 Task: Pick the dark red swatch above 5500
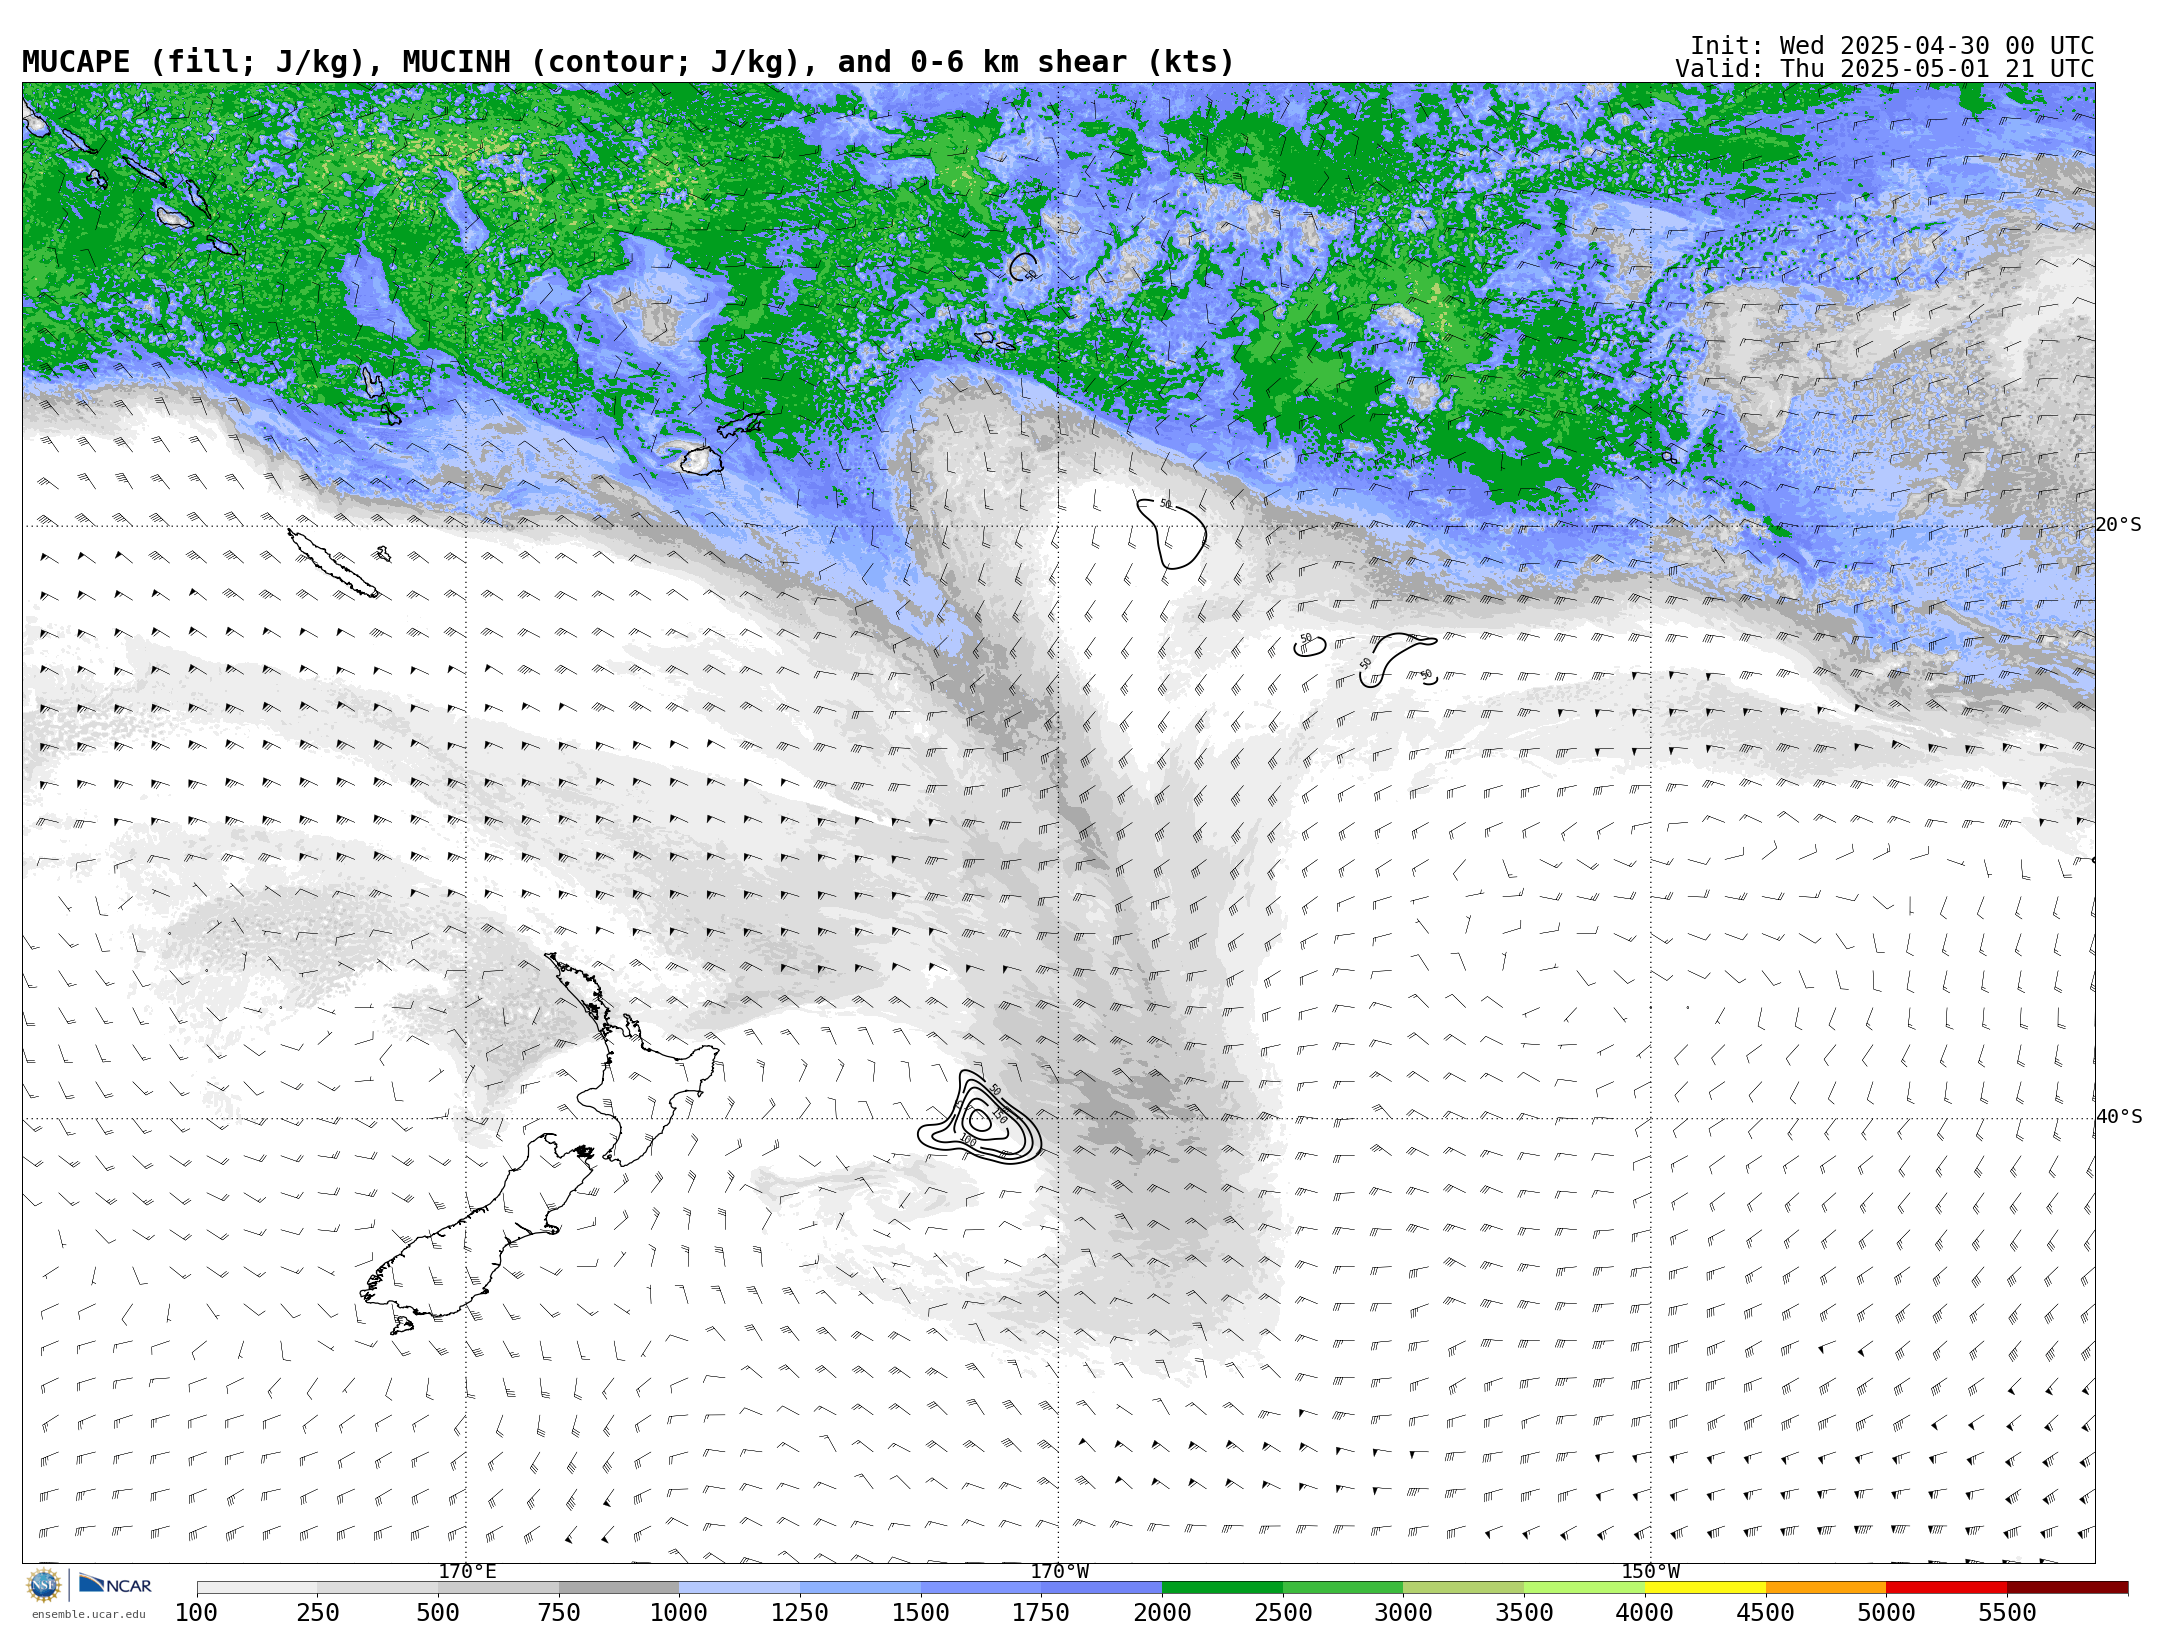point(2067,1587)
